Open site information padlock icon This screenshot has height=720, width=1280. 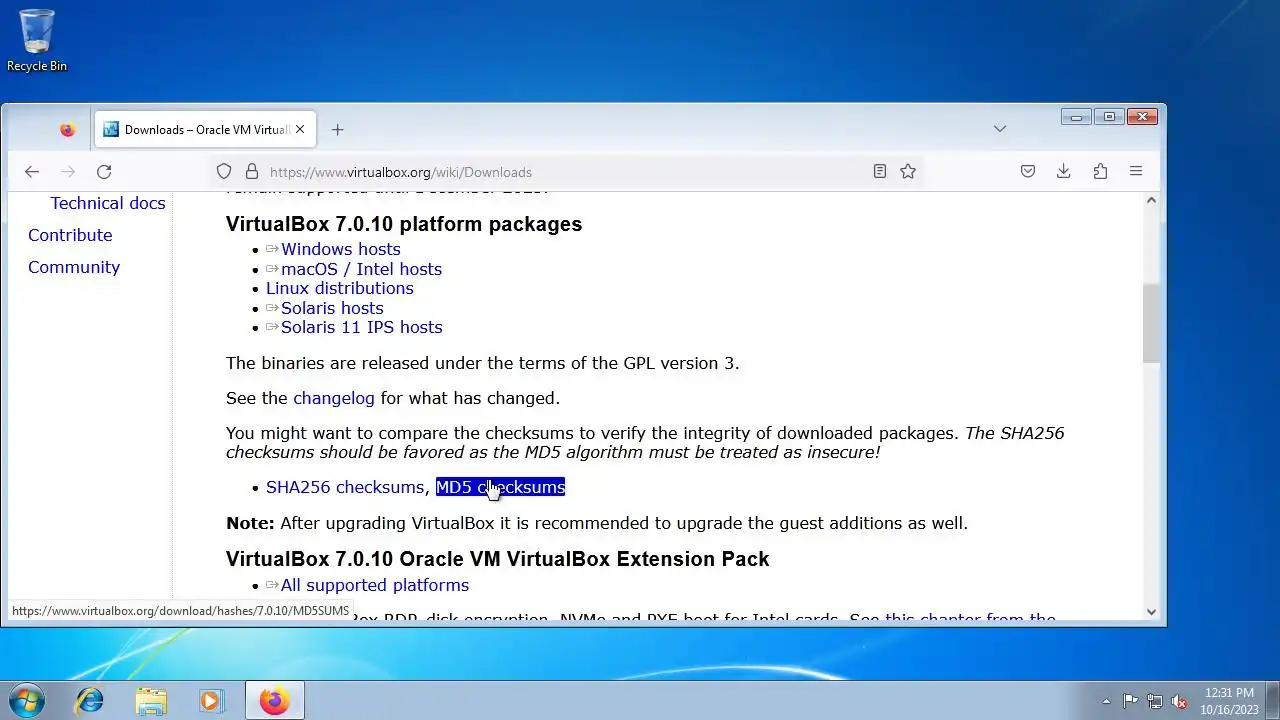(x=252, y=171)
